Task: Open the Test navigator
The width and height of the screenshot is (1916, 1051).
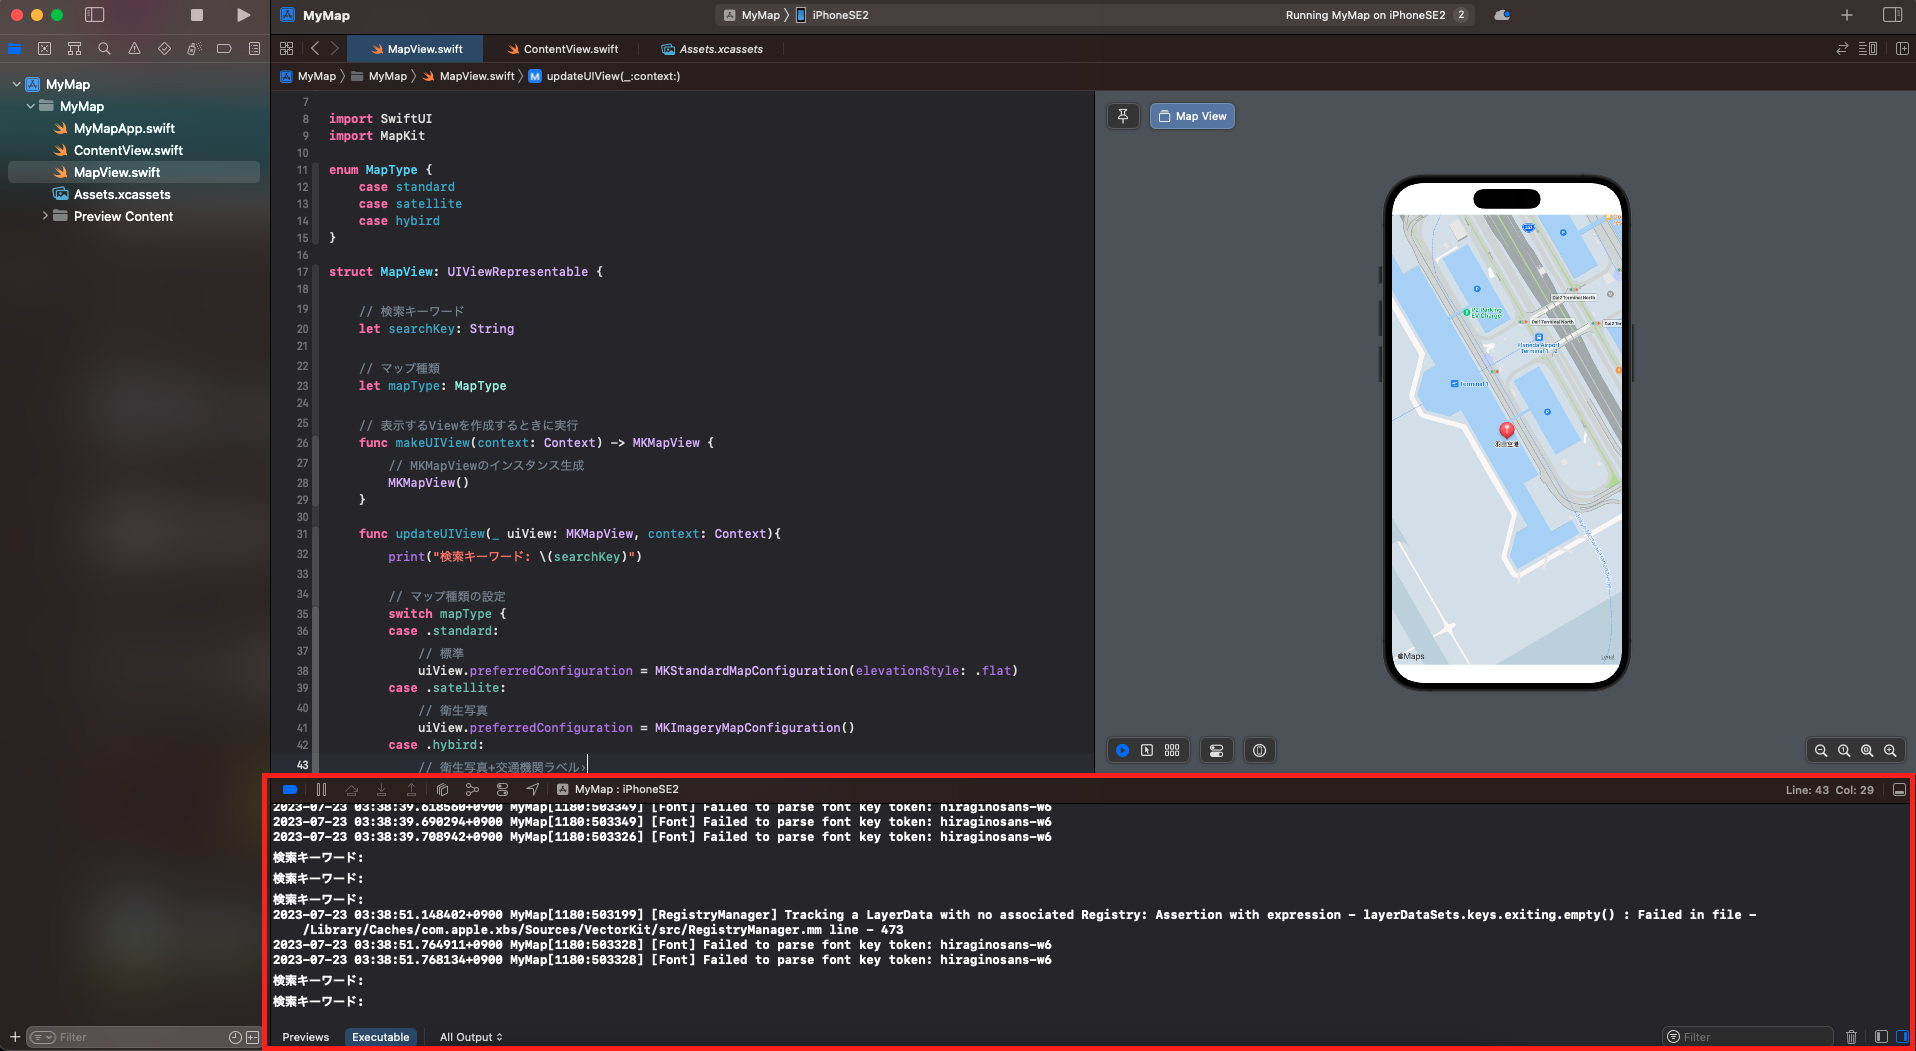Action: pyautogui.click(x=164, y=48)
